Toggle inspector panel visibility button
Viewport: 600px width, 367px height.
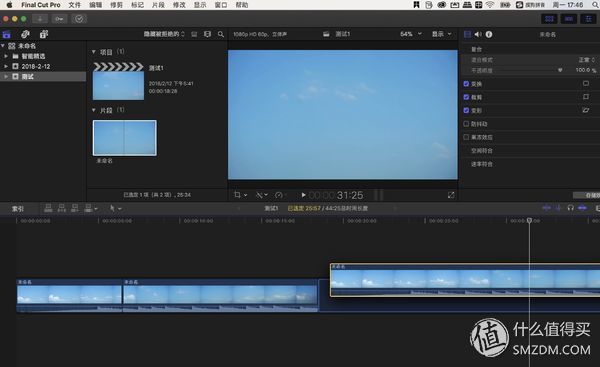(x=588, y=19)
